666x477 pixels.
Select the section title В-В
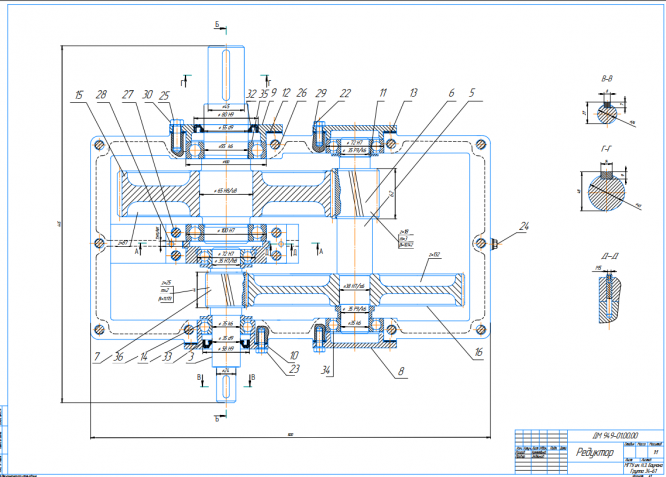(x=607, y=79)
